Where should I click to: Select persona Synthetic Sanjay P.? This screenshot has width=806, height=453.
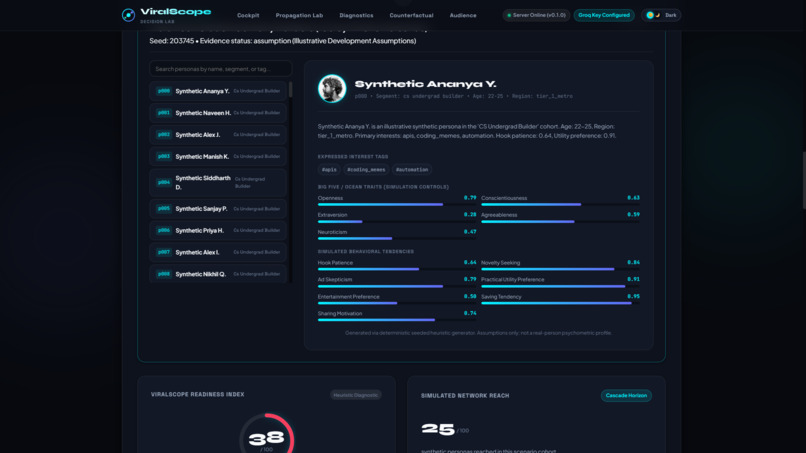point(218,209)
